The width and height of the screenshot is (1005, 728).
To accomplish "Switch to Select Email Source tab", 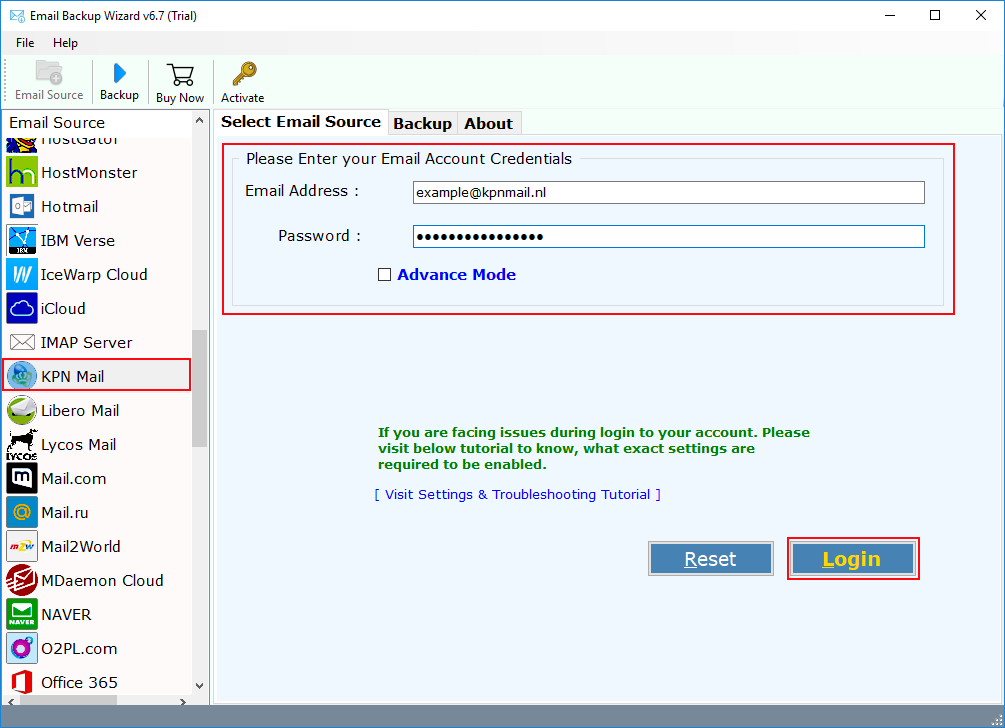I will pos(301,122).
